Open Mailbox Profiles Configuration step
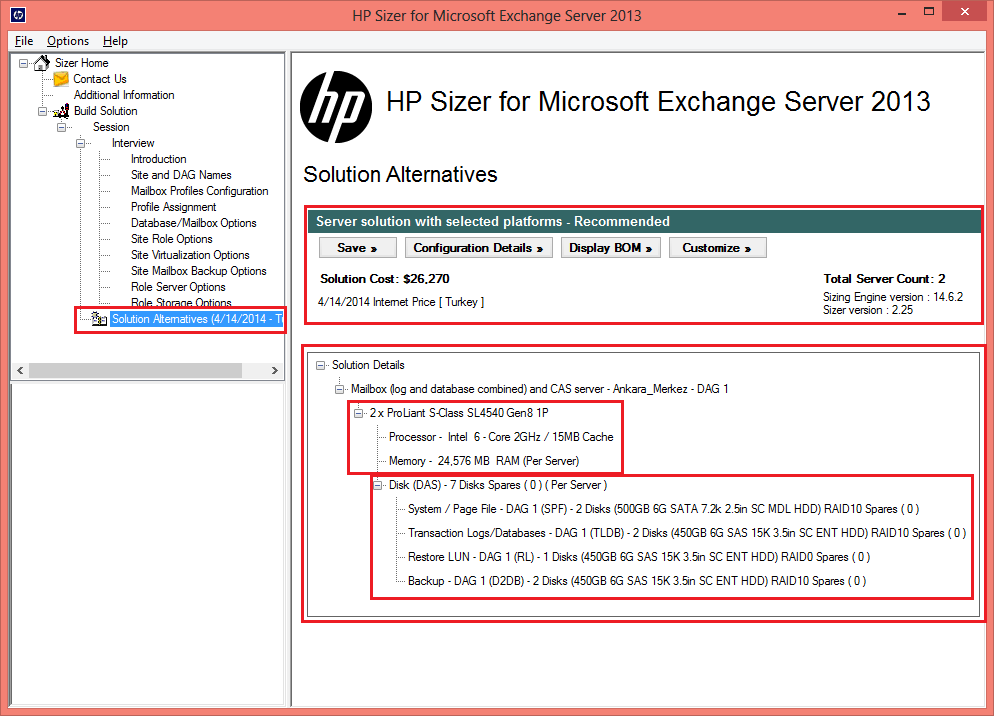This screenshot has height=716, width=994. pos(200,191)
